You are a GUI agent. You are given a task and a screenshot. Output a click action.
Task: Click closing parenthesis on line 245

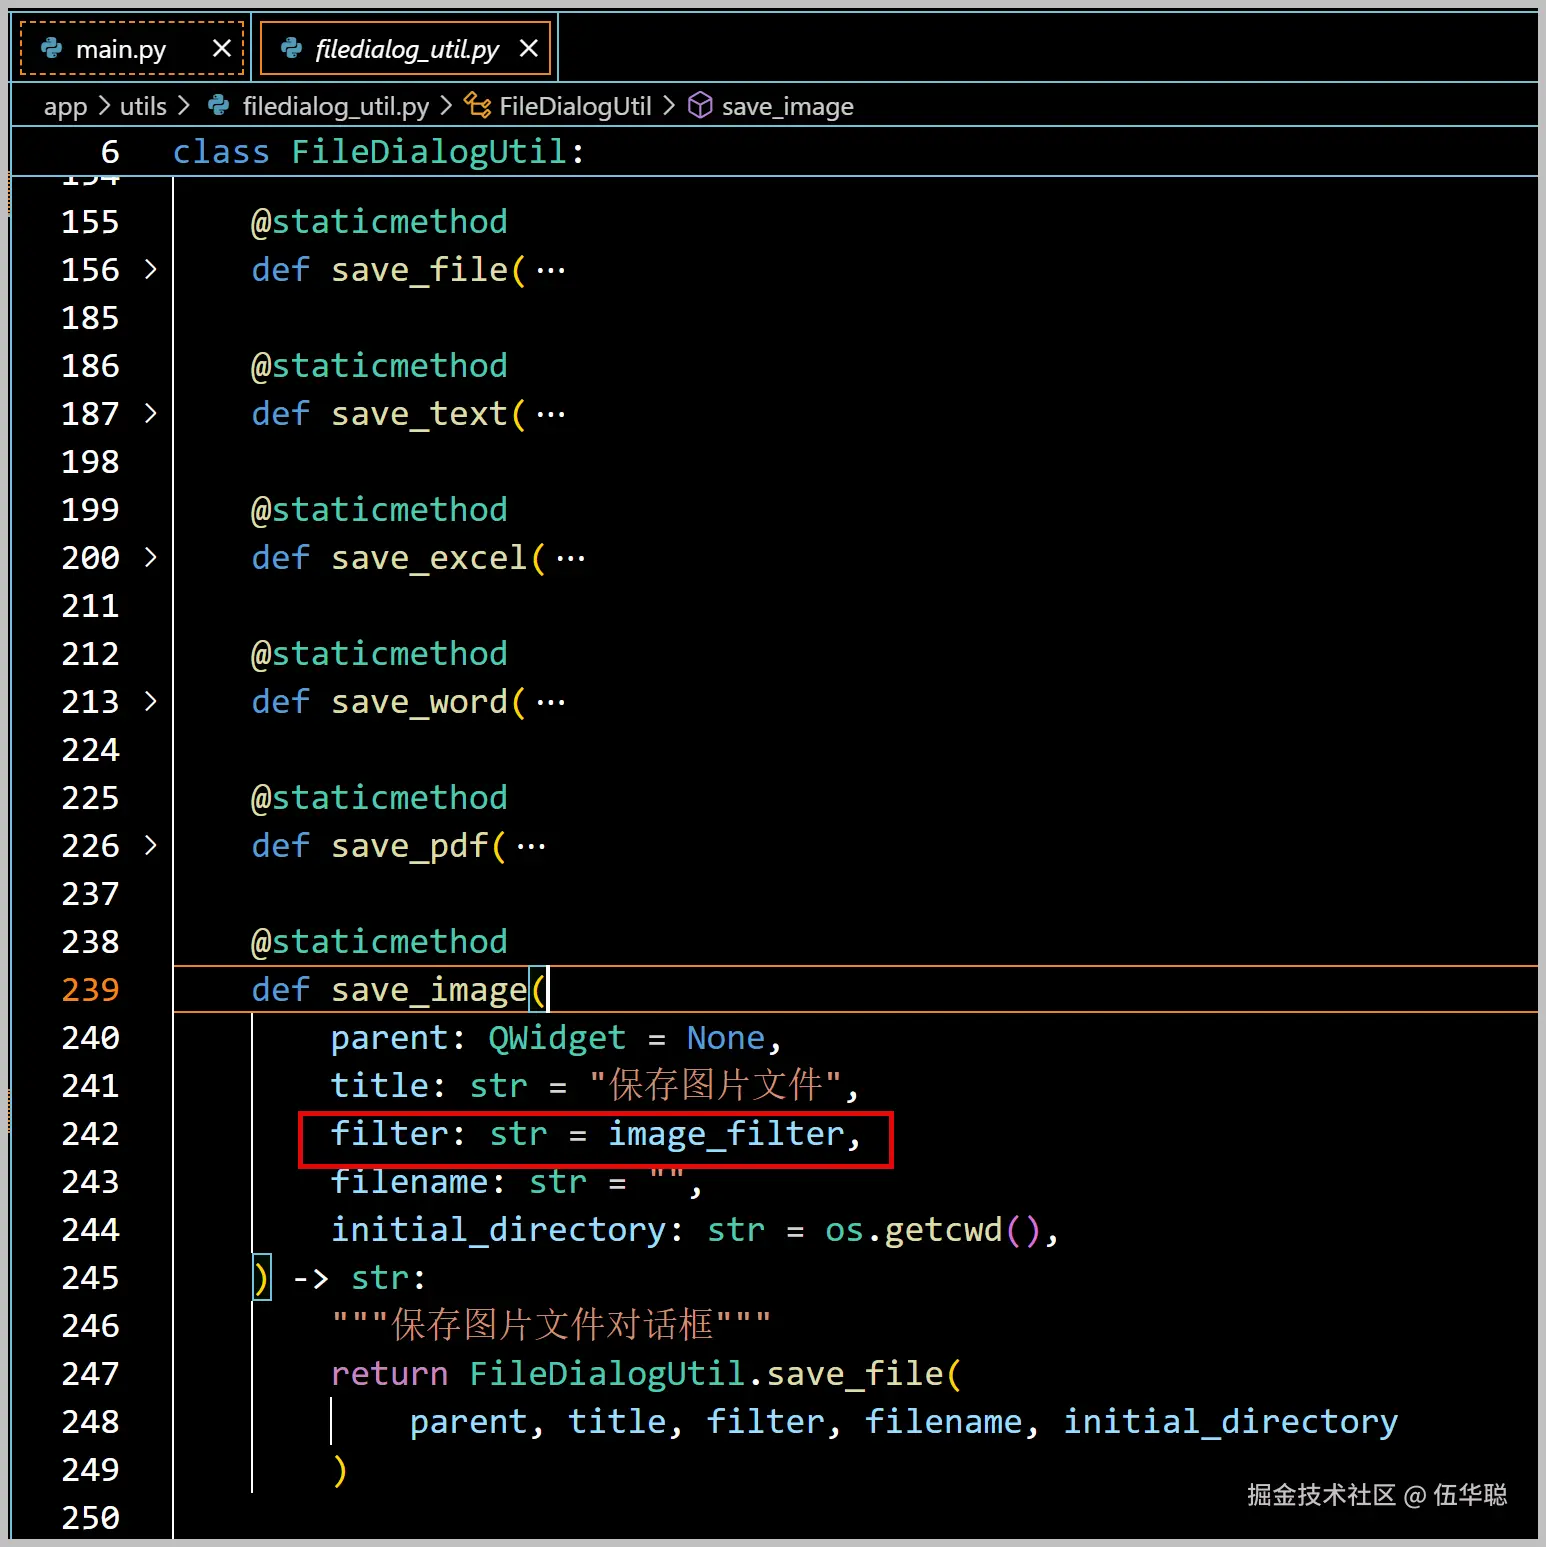[261, 1278]
